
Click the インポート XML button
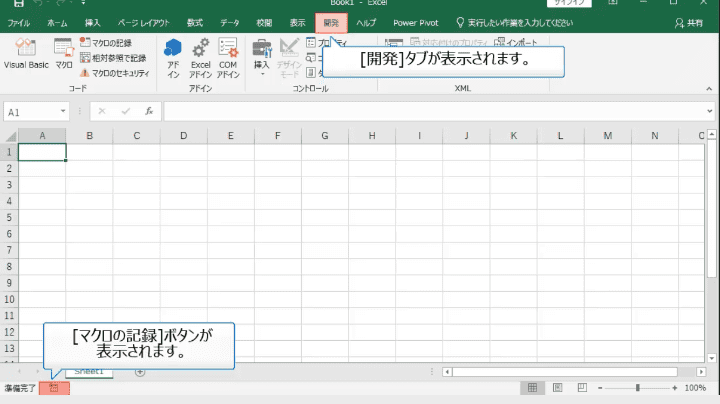pyautogui.click(x=516, y=43)
